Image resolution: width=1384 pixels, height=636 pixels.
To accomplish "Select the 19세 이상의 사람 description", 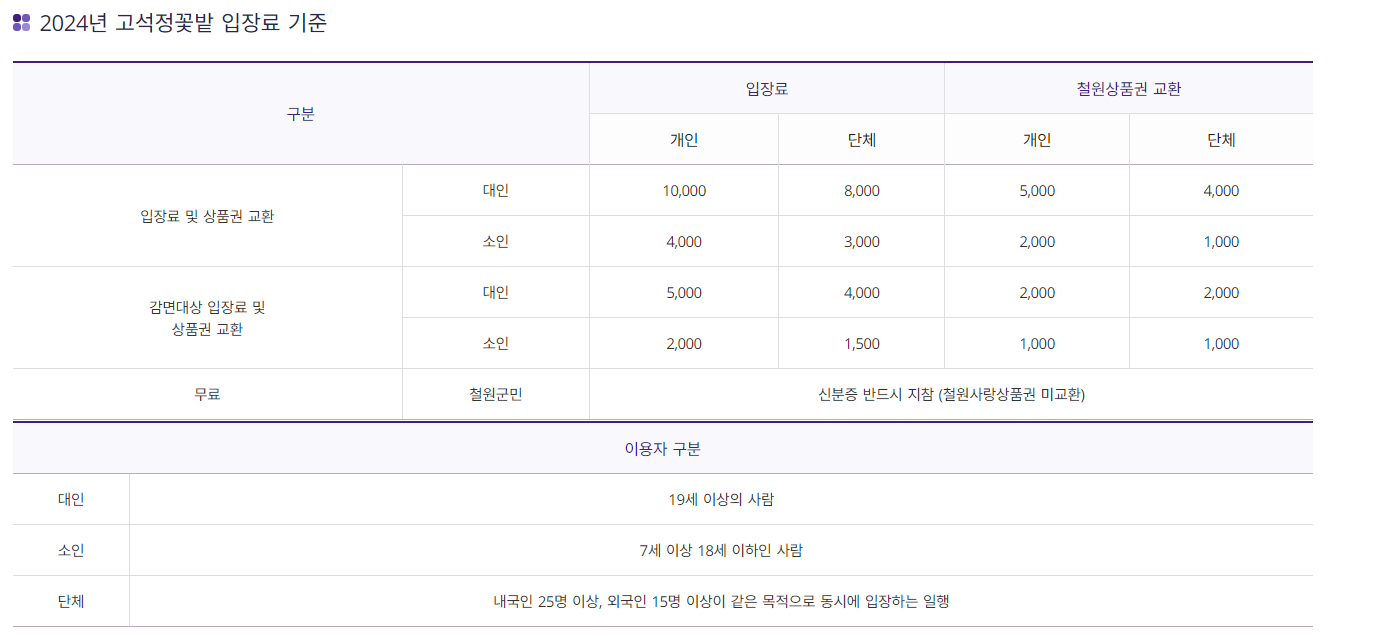I will (x=721, y=500).
